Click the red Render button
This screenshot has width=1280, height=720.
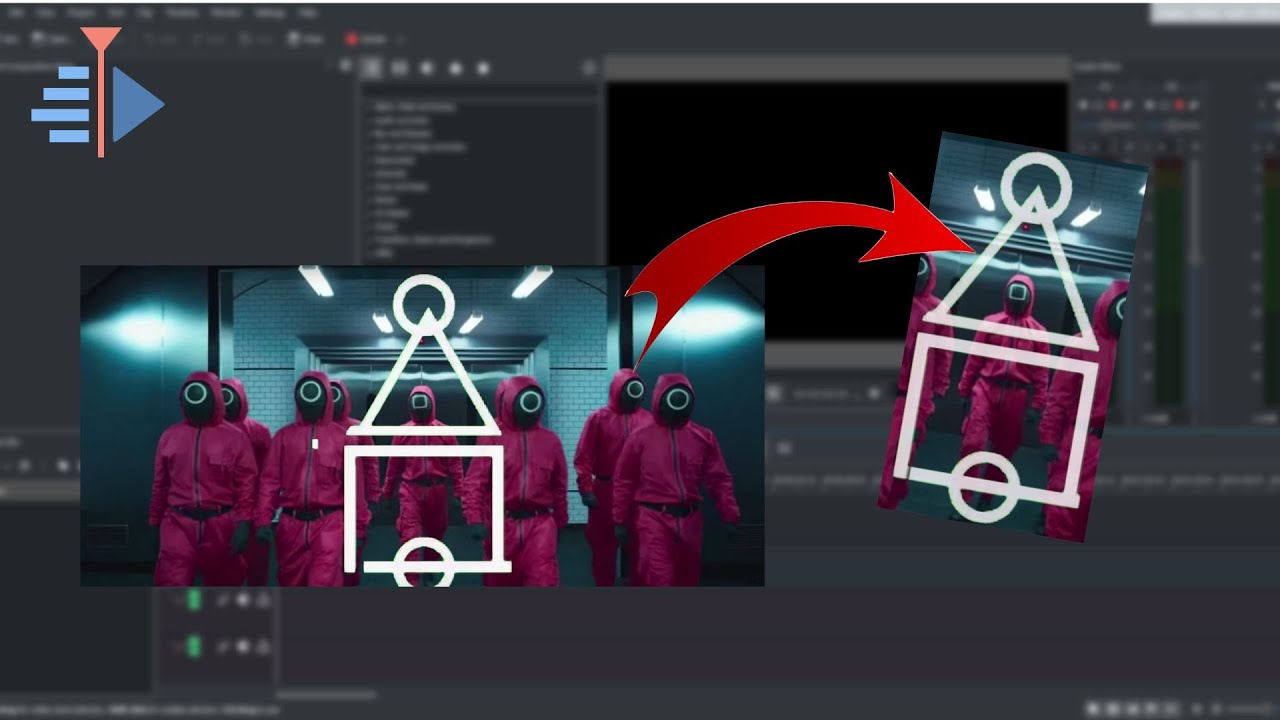(x=365, y=39)
